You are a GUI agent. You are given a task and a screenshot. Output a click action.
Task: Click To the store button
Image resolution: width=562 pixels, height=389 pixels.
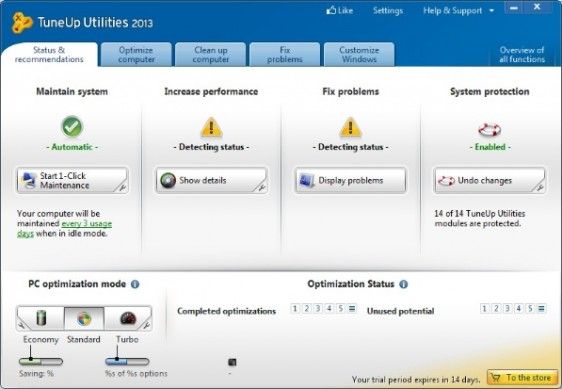coord(523,378)
